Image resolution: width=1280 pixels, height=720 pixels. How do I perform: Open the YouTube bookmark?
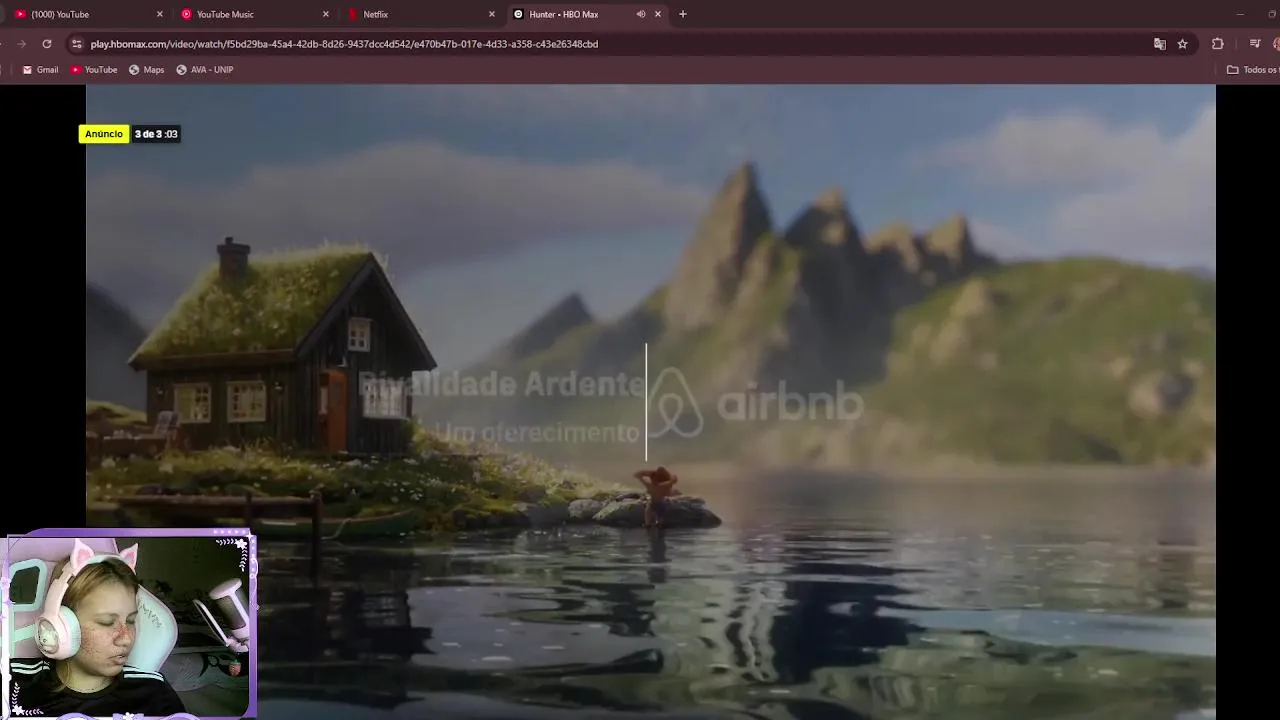93,70
